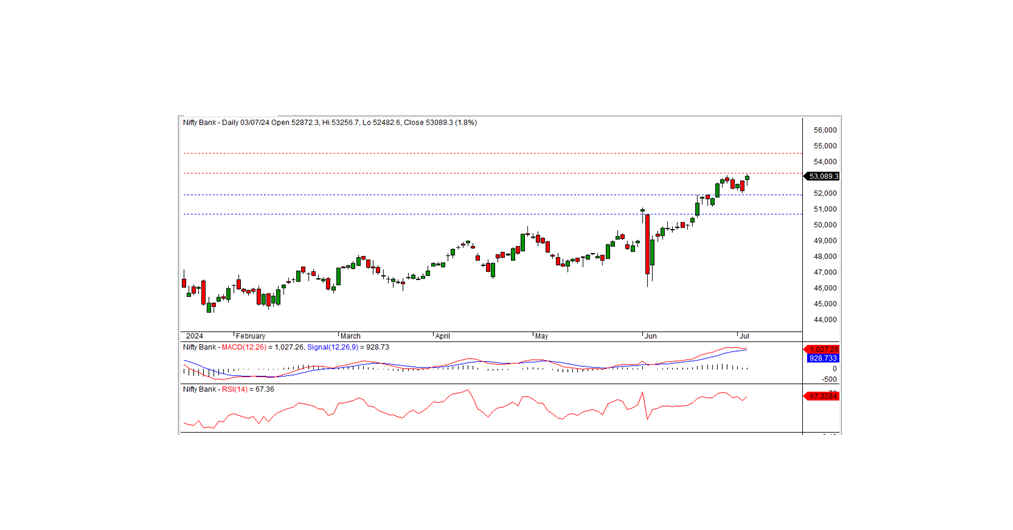
Task: Click the lowest blue dotted support line
Action: pos(492,214)
